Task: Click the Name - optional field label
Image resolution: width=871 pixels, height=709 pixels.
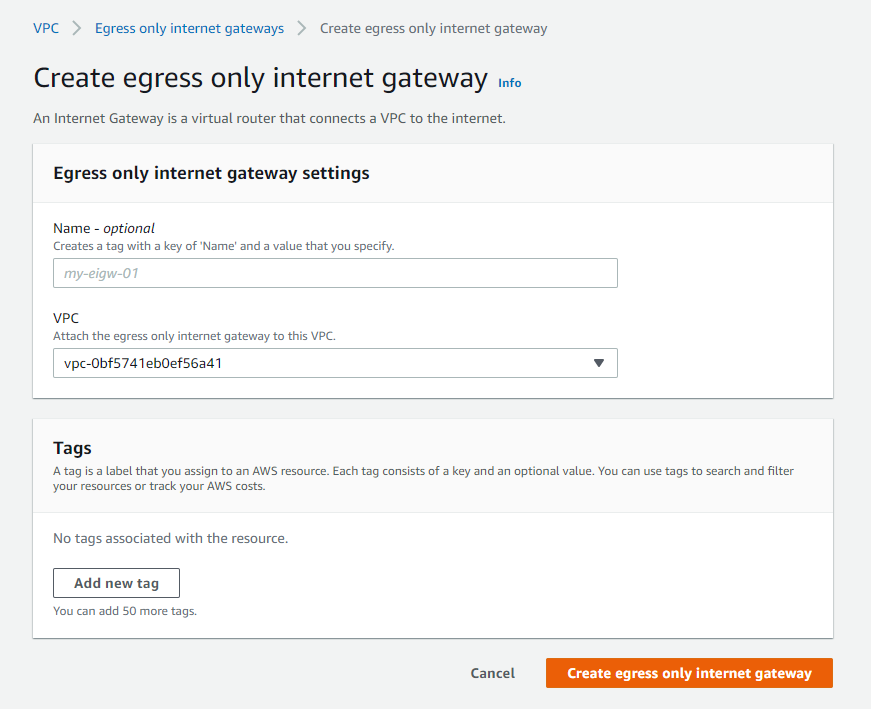Action: 104,228
